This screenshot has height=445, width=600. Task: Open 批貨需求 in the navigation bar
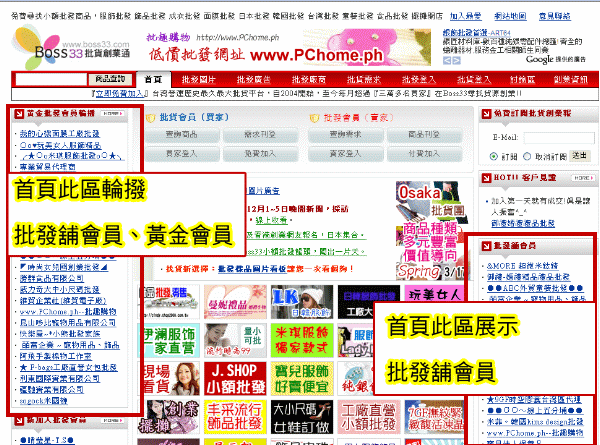coord(364,80)
